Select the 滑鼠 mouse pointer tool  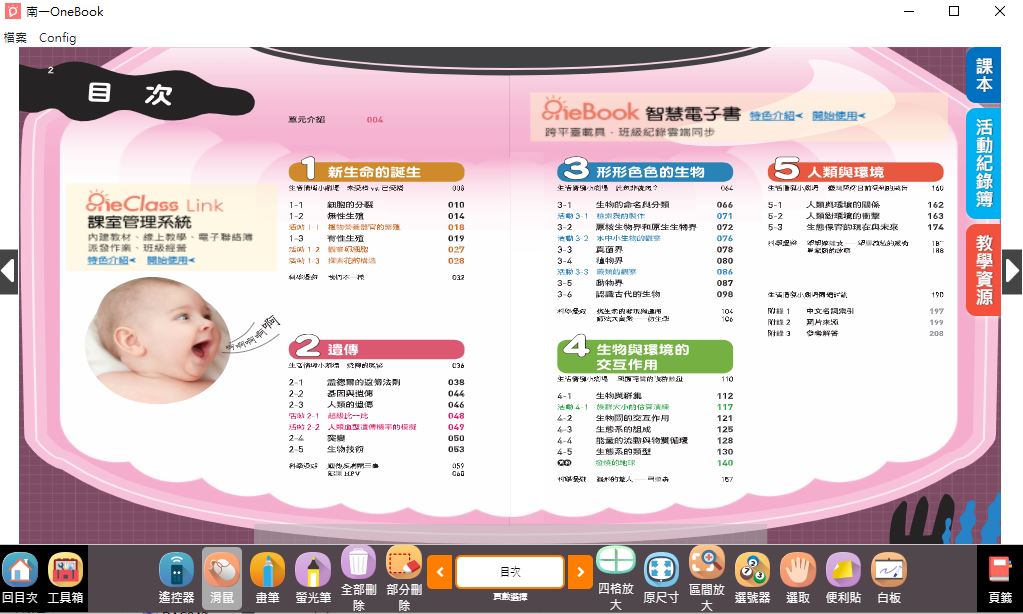tap(222, 578)
